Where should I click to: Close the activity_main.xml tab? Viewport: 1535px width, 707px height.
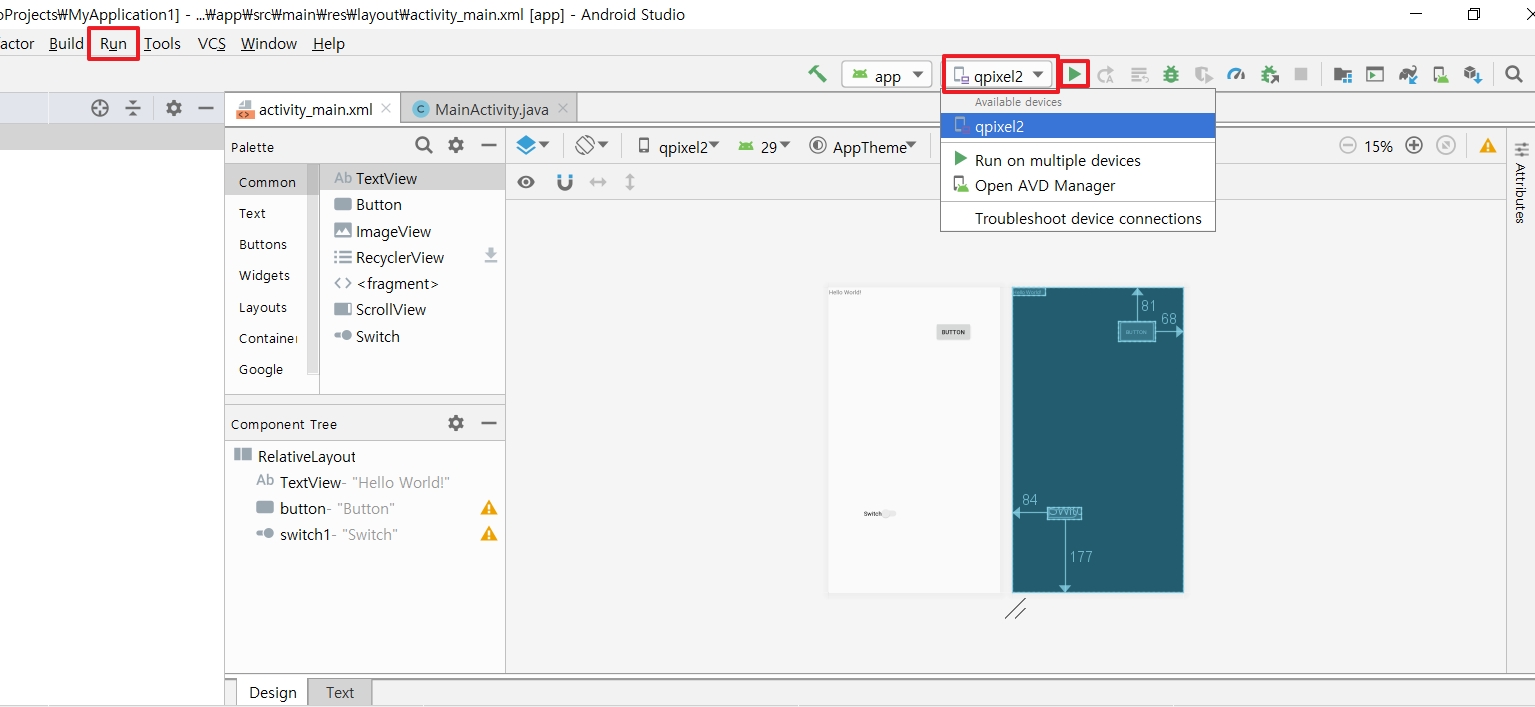coord(386,108)
